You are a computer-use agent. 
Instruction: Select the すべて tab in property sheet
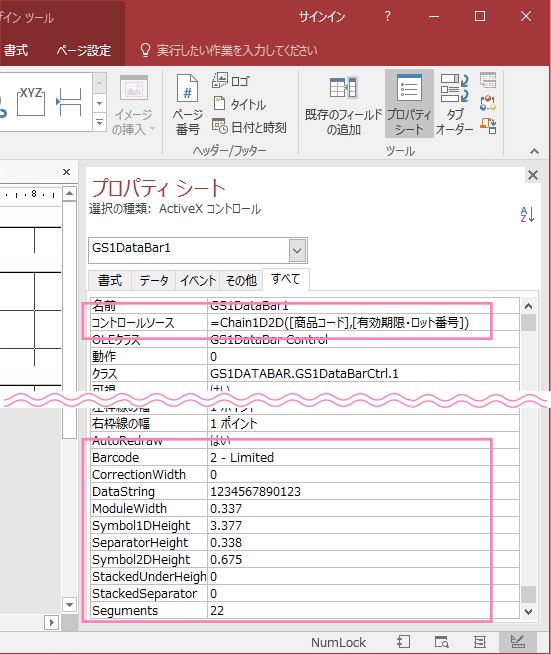coord(286,279)
